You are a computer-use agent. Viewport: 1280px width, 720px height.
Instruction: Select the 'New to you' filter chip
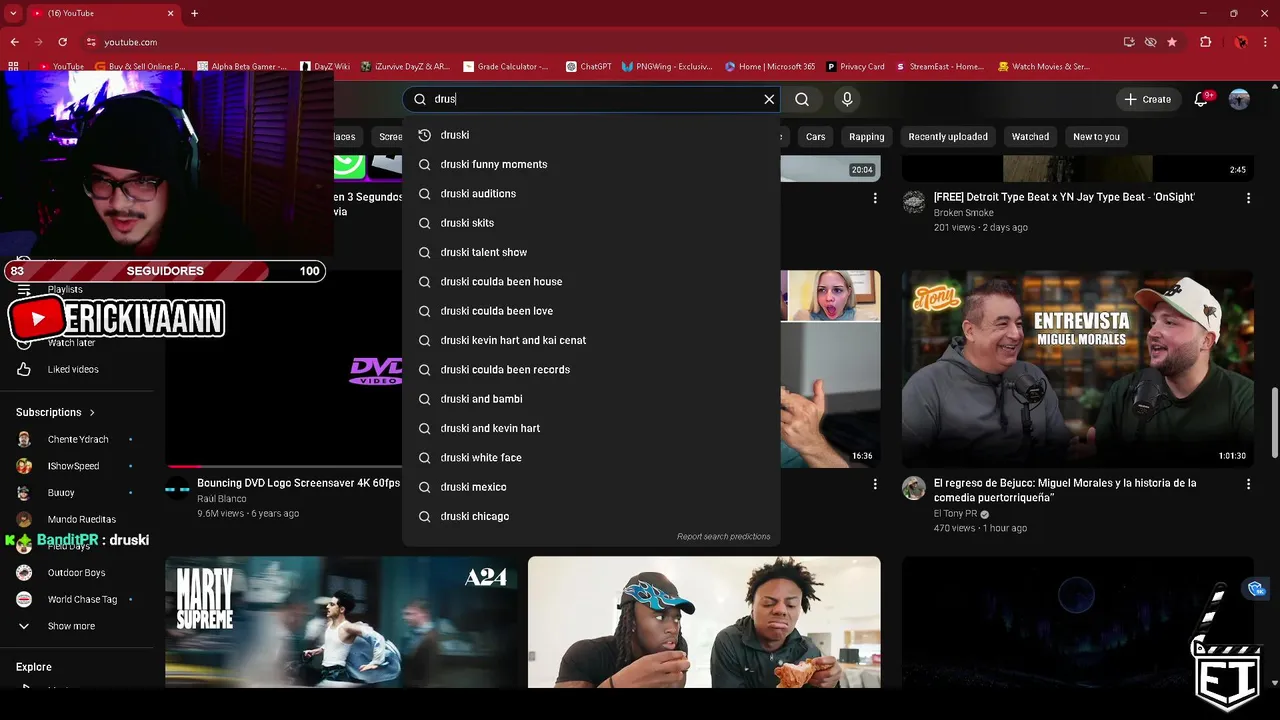(x=1096, y=137)
